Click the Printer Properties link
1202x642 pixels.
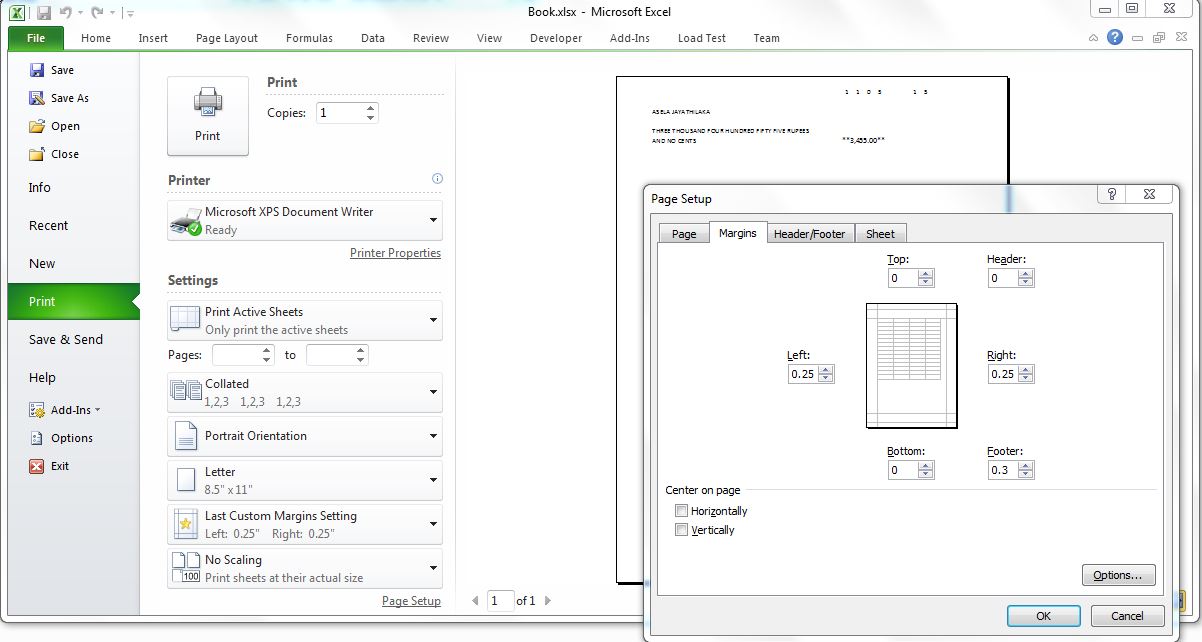pyautogui.click(x=395, y=253)
